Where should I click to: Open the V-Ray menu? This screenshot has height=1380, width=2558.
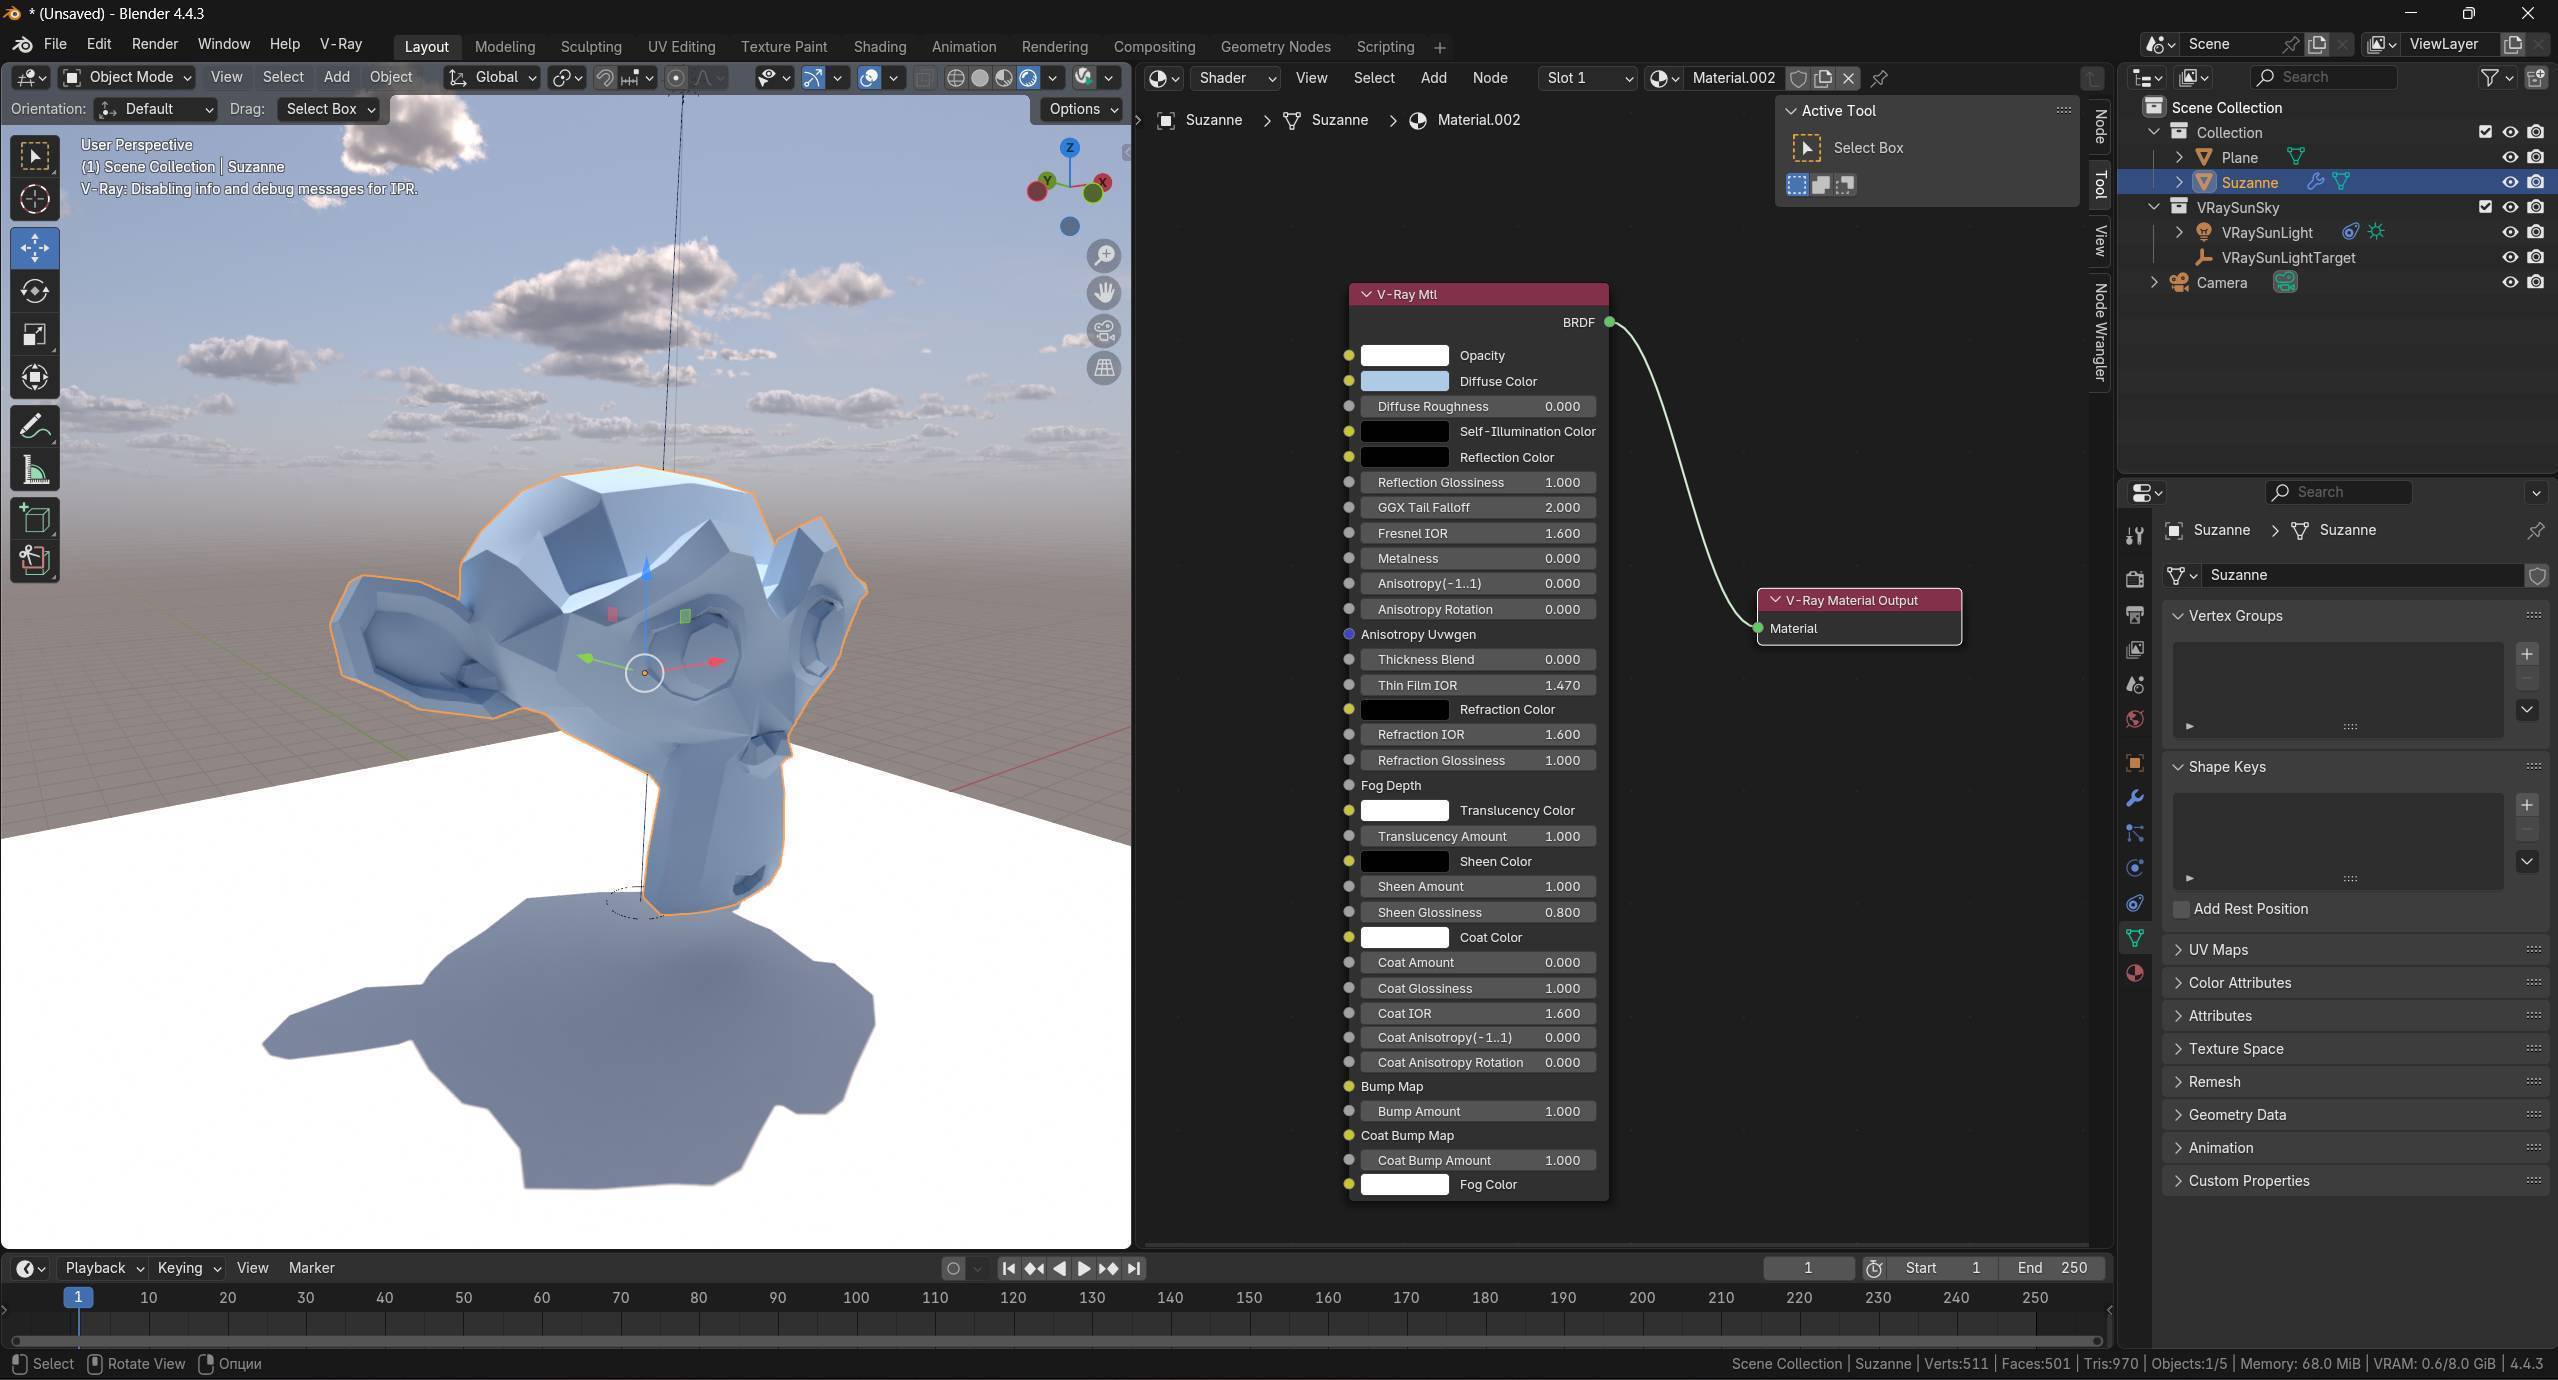pos(340,44)
